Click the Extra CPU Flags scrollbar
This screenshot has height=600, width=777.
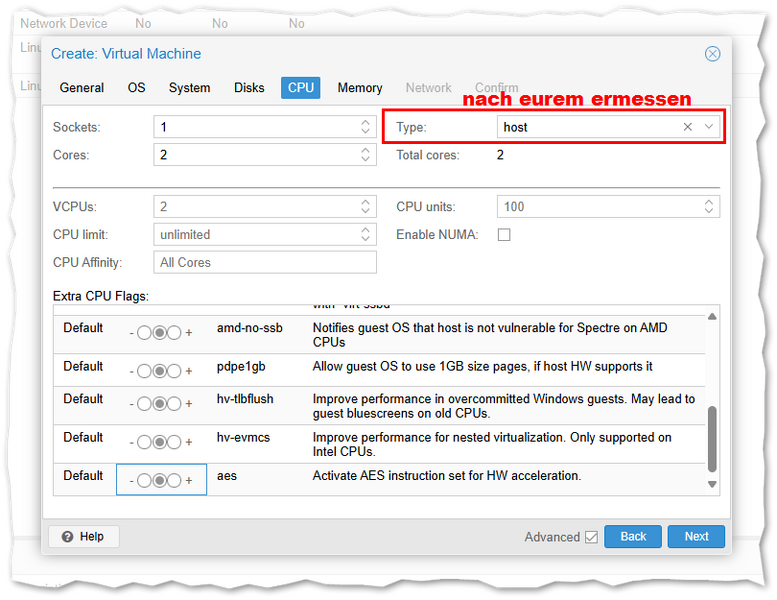pos(712,438)
